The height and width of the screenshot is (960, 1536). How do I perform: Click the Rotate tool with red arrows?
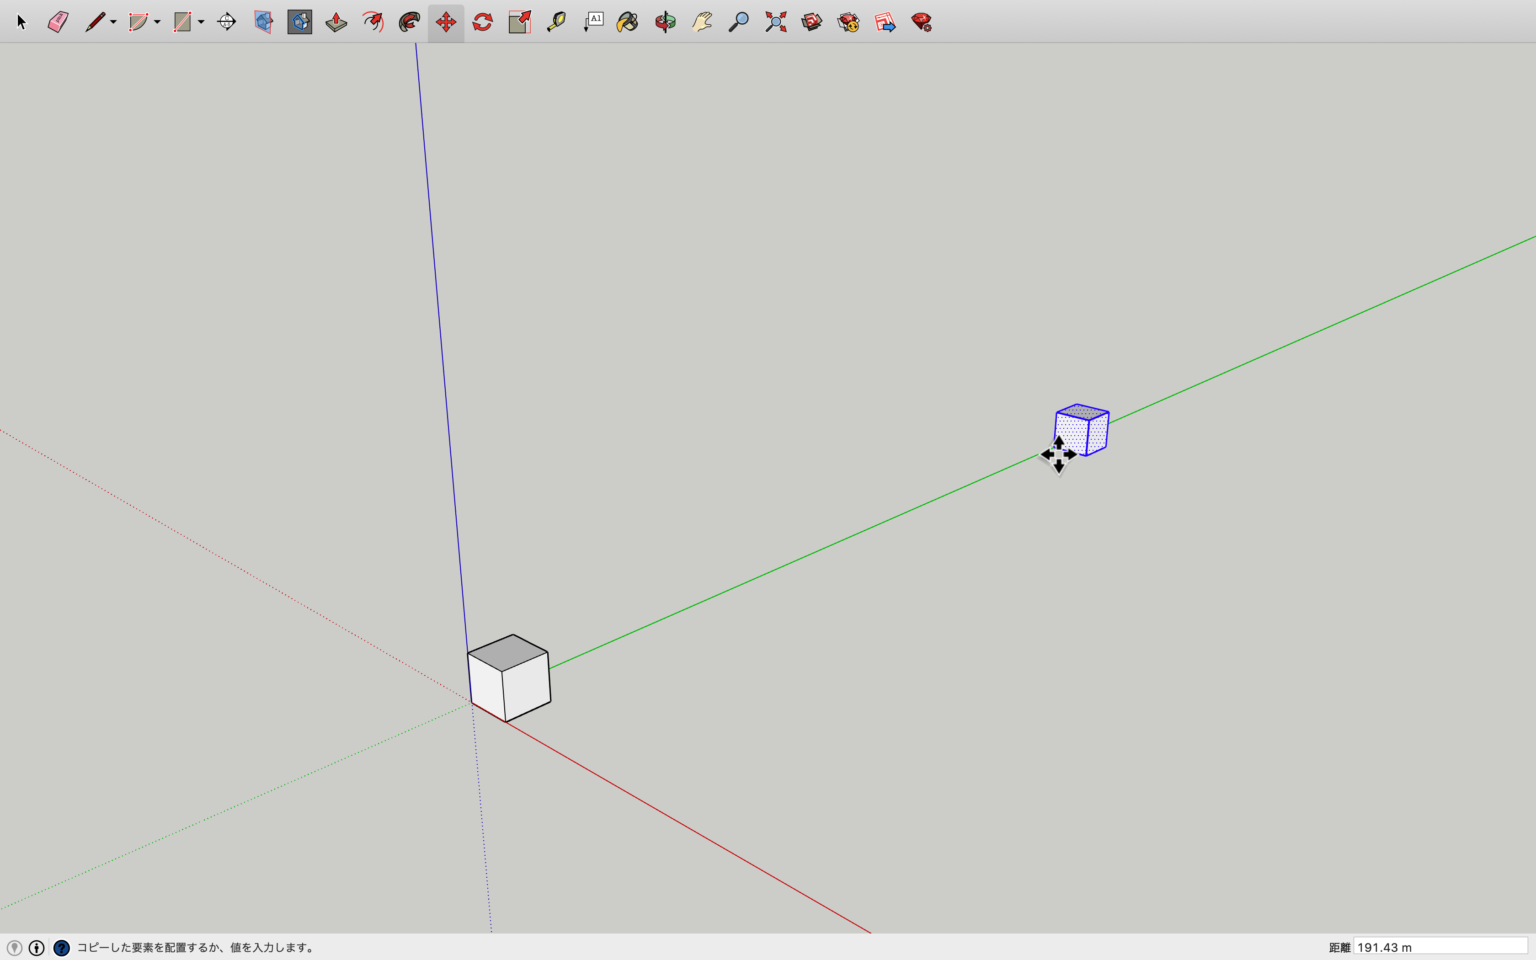pyautogui.click(x=483, y=22)
